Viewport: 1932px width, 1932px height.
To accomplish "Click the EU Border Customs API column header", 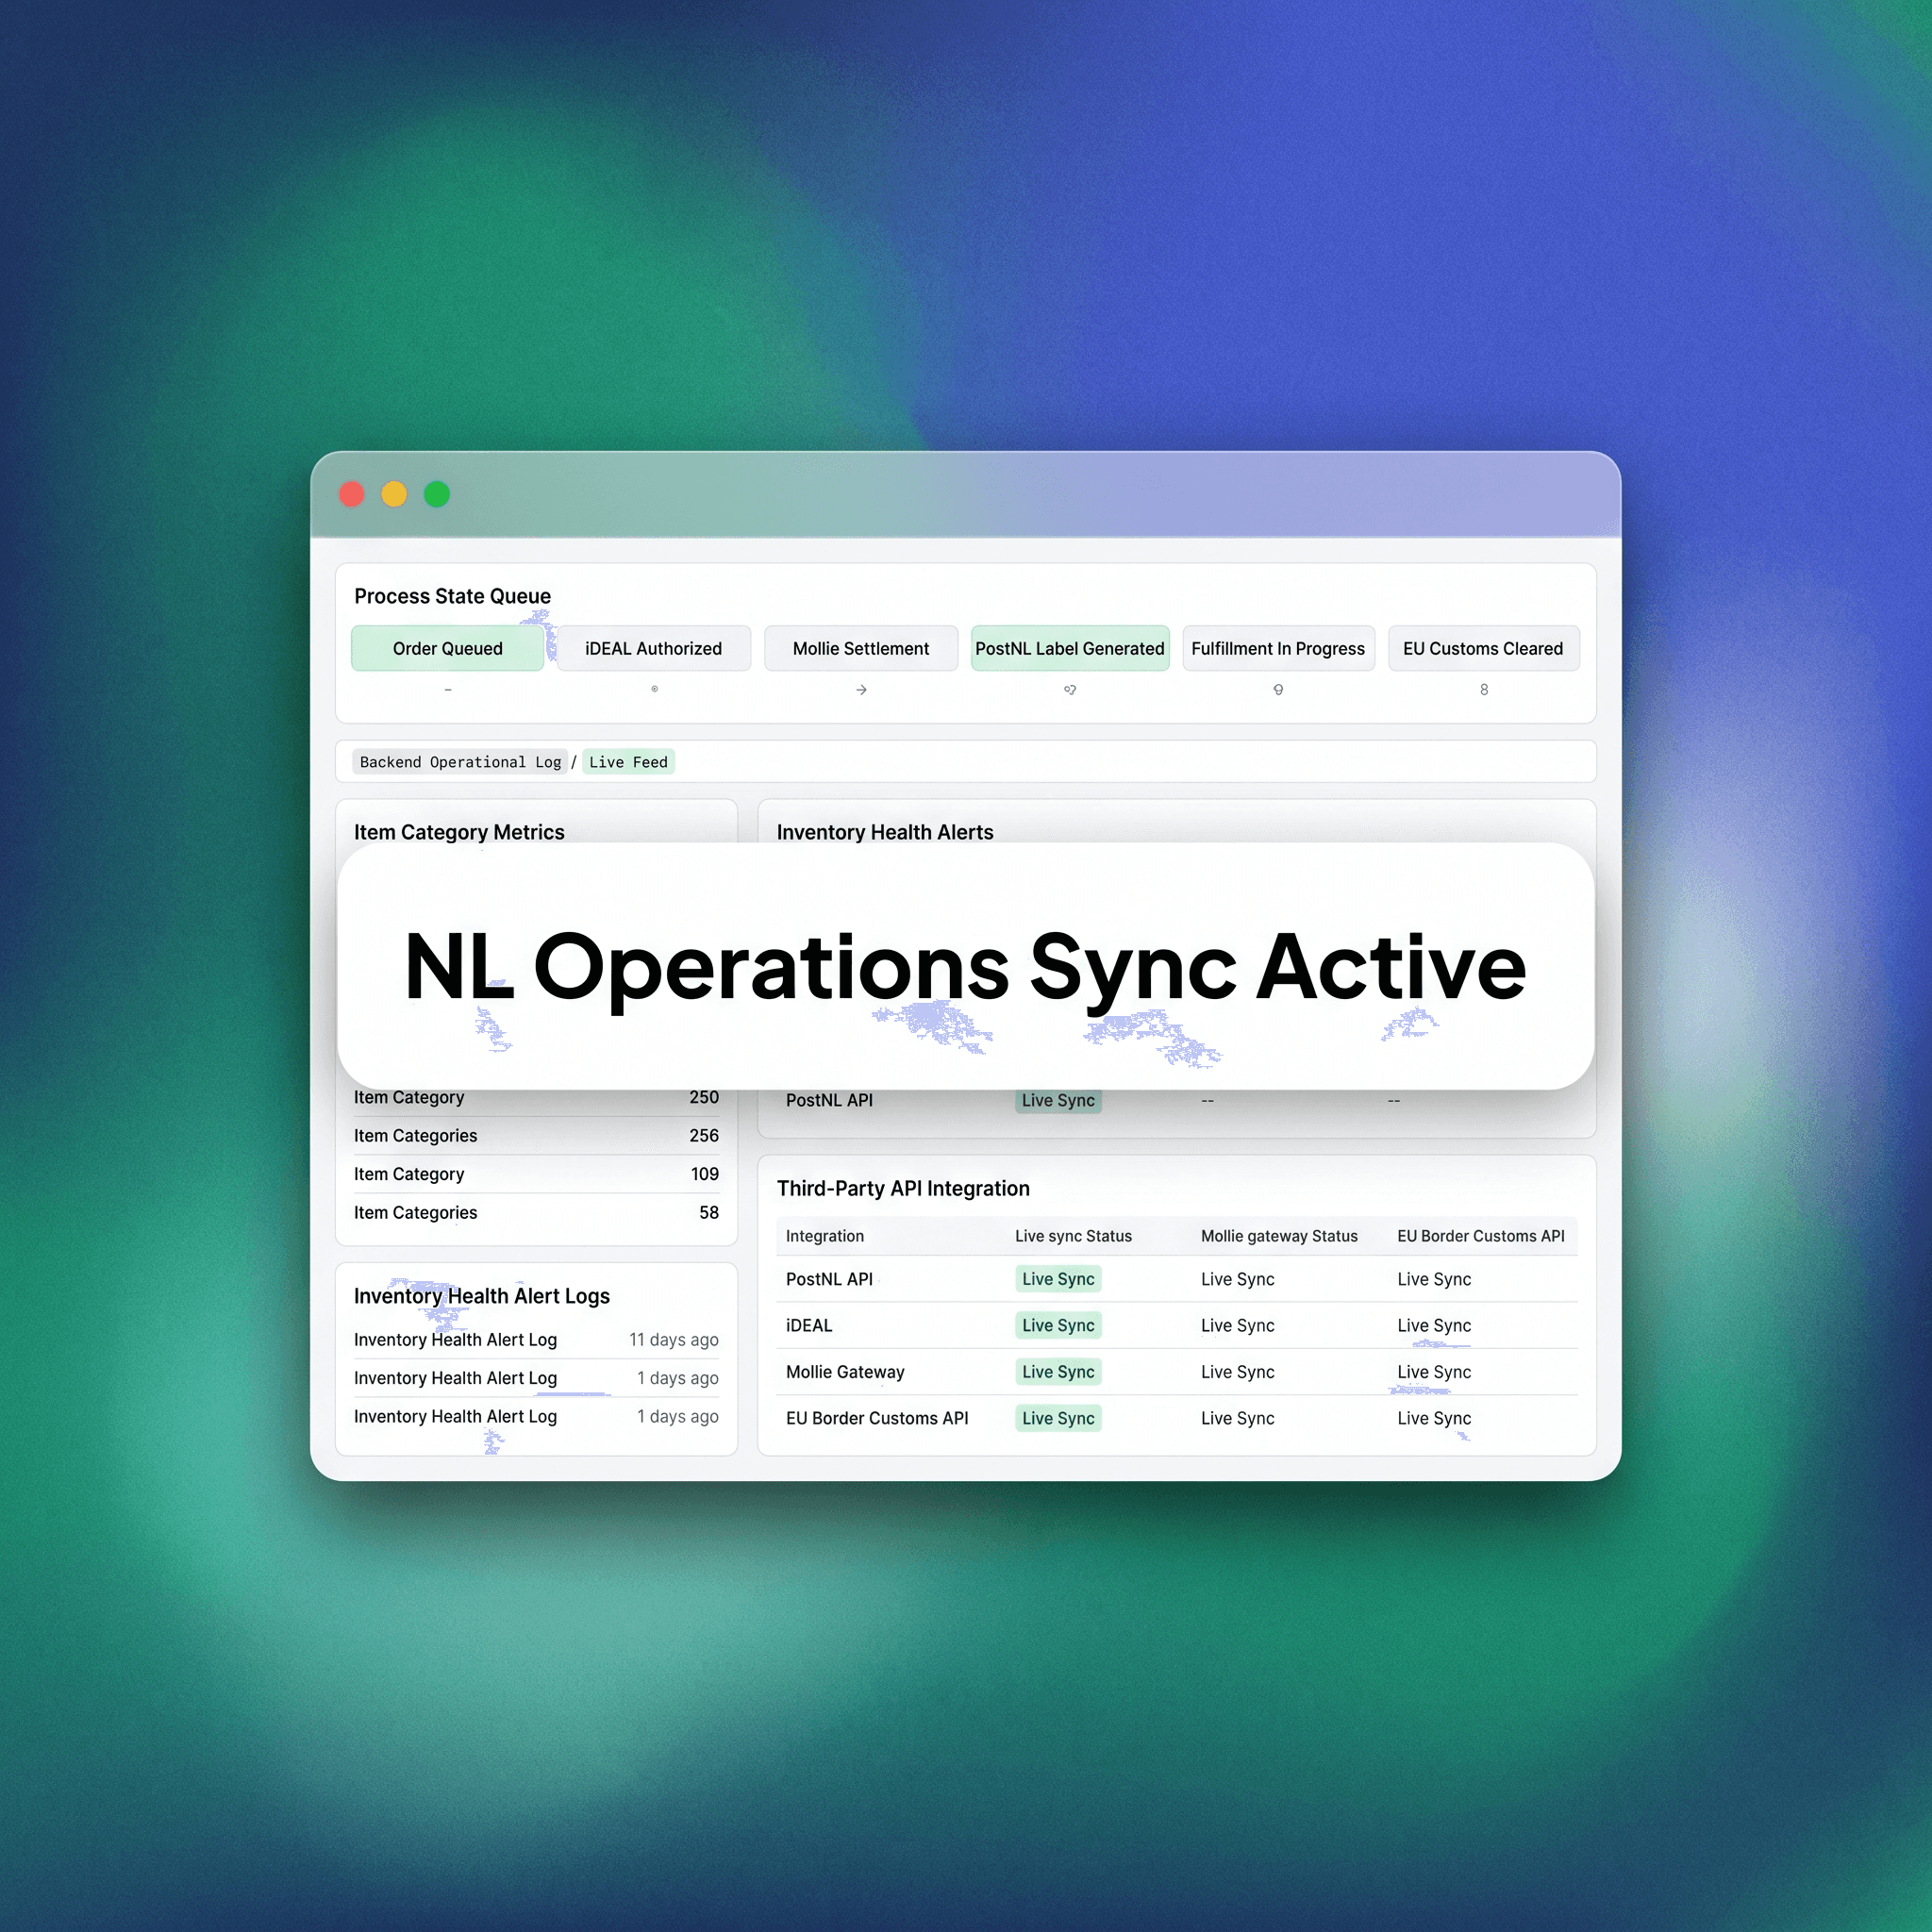I will click(x=1480, y=1236).
